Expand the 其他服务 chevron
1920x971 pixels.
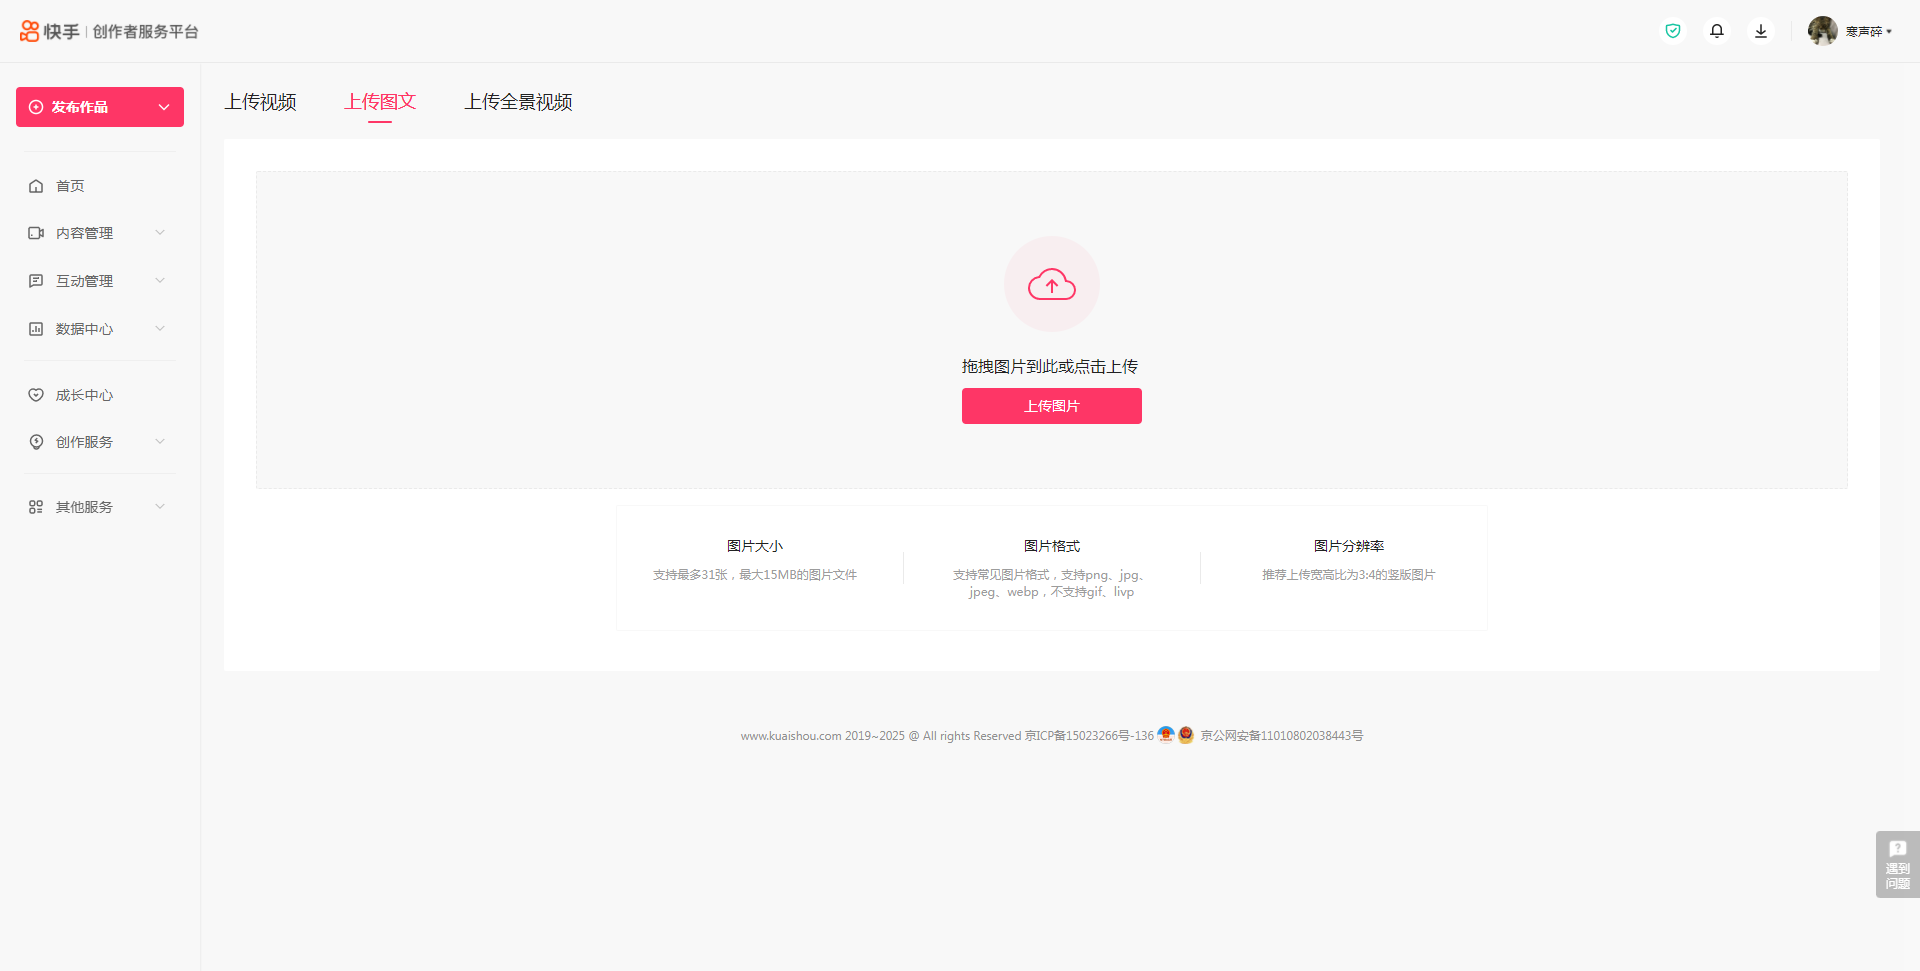160,507
